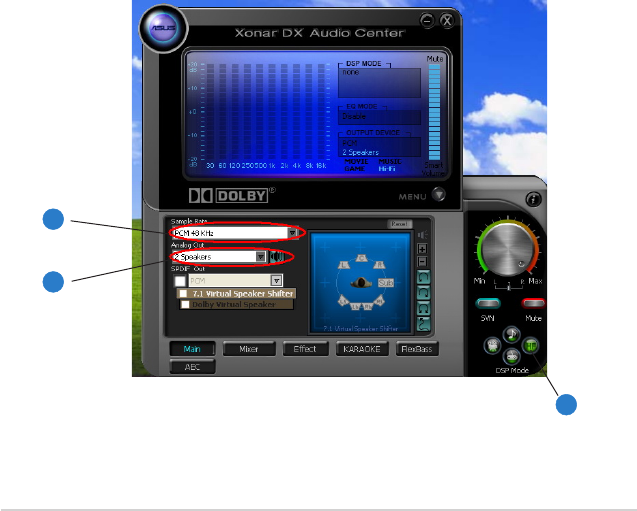The height and width of the screenshot is (511, 637).
Task: Click the second rotate arrow button
Action: (x=423, y=292)
